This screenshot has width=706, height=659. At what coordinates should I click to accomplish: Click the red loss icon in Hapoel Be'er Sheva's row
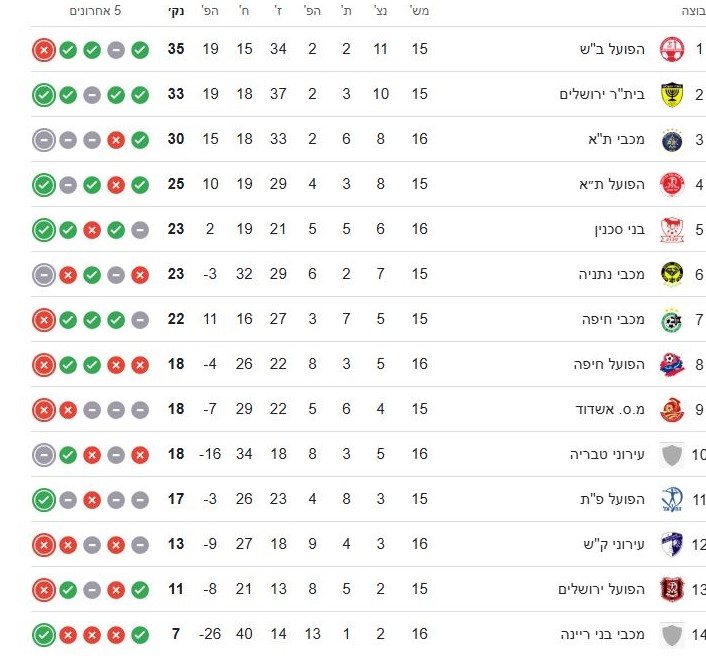[x=43, y=49]
